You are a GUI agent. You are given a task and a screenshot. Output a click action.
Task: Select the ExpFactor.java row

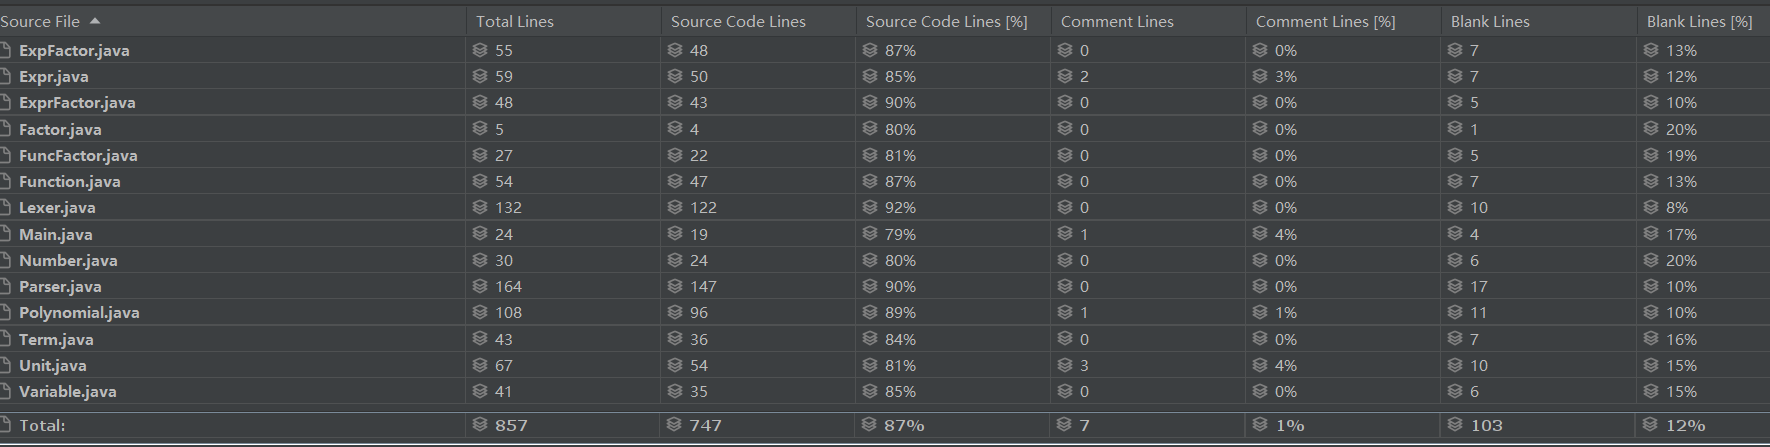[885, 50]
